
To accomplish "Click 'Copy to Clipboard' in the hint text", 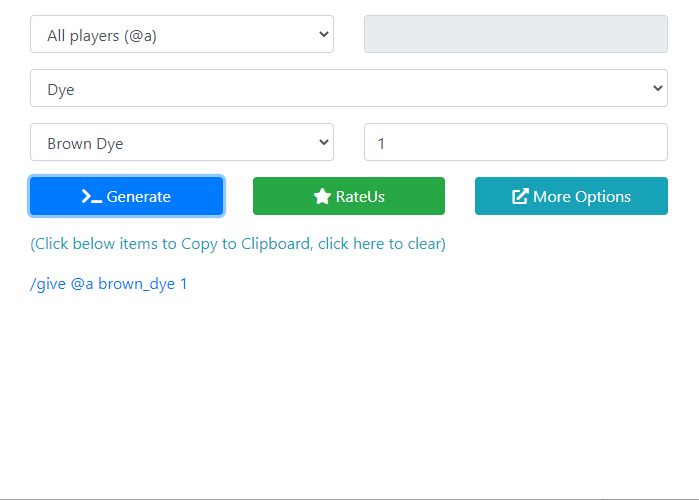I will click(x=245, y=244).
